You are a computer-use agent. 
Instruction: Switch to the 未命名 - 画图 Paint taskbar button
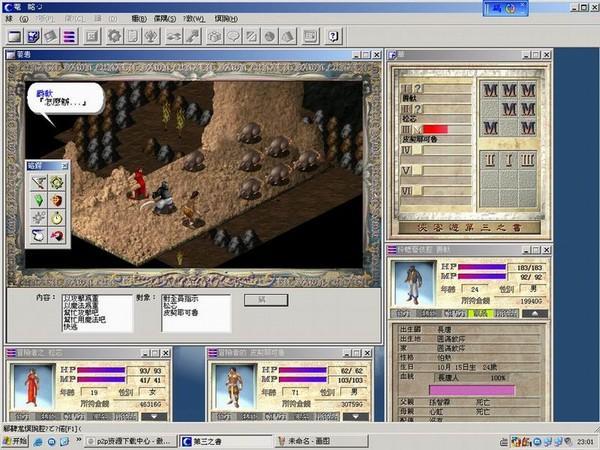point(321,441)
